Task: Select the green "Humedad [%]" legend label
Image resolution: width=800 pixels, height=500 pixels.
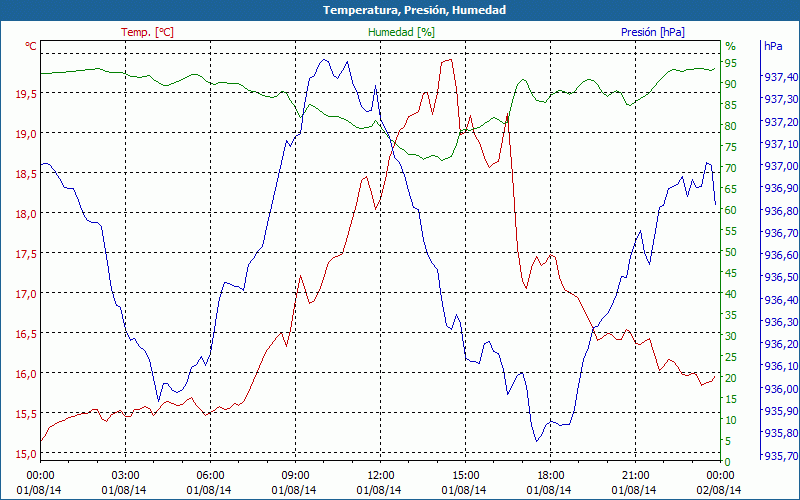Action: coord(401,32)
